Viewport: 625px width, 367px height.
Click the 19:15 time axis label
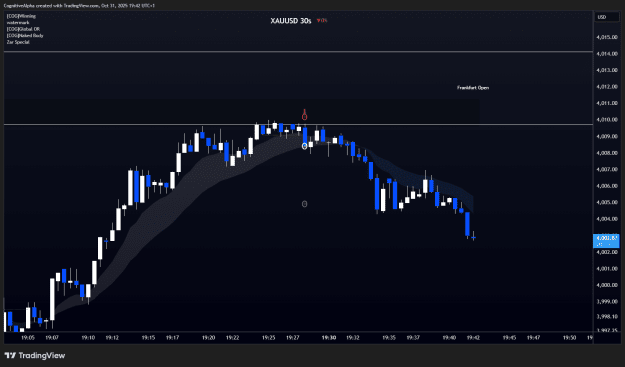(x=148, y=338)
